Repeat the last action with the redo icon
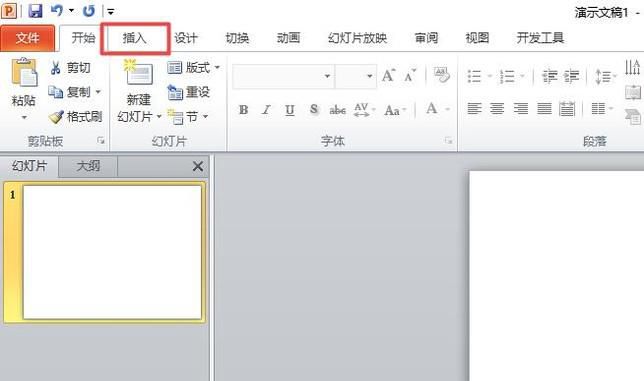 pyautogui.click(x=88, y=11)
